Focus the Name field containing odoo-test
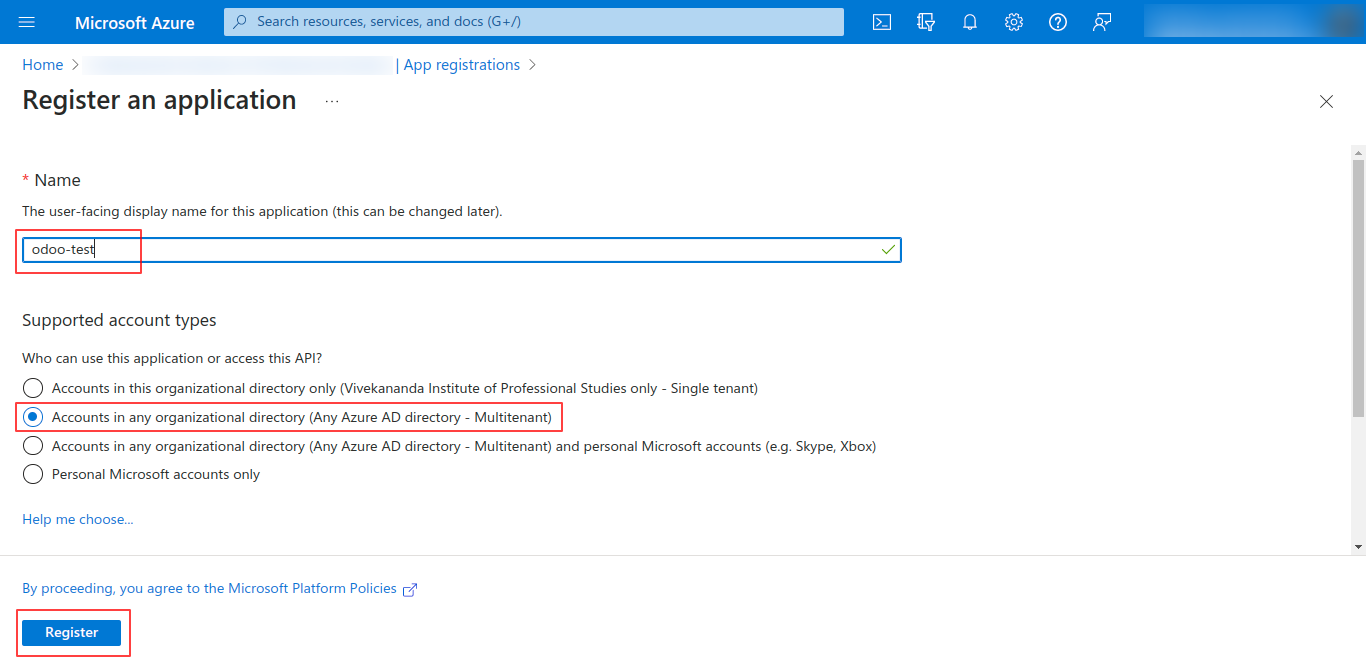 [x=462, y=250]
